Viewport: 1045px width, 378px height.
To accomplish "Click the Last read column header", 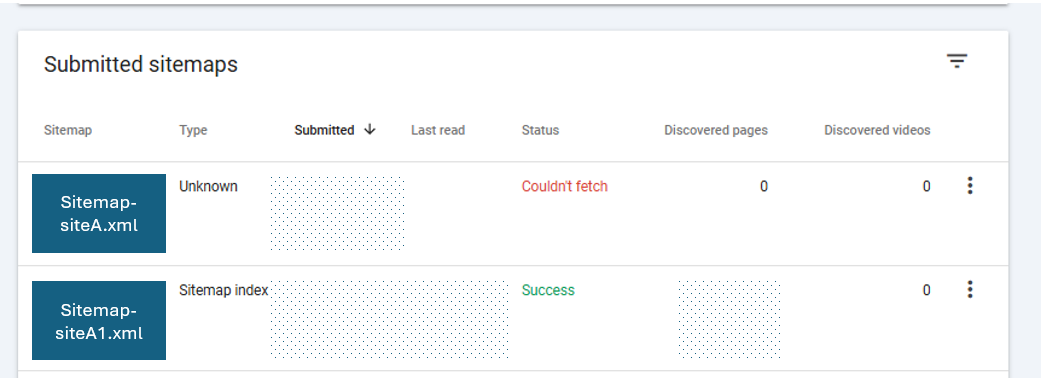I will 438,130.
